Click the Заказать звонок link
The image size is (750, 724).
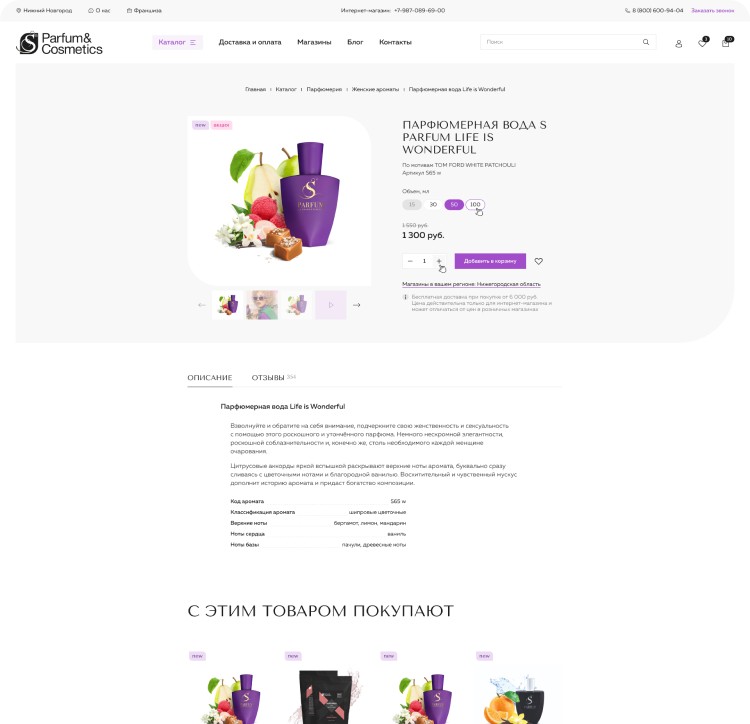[x=712, y=11]
